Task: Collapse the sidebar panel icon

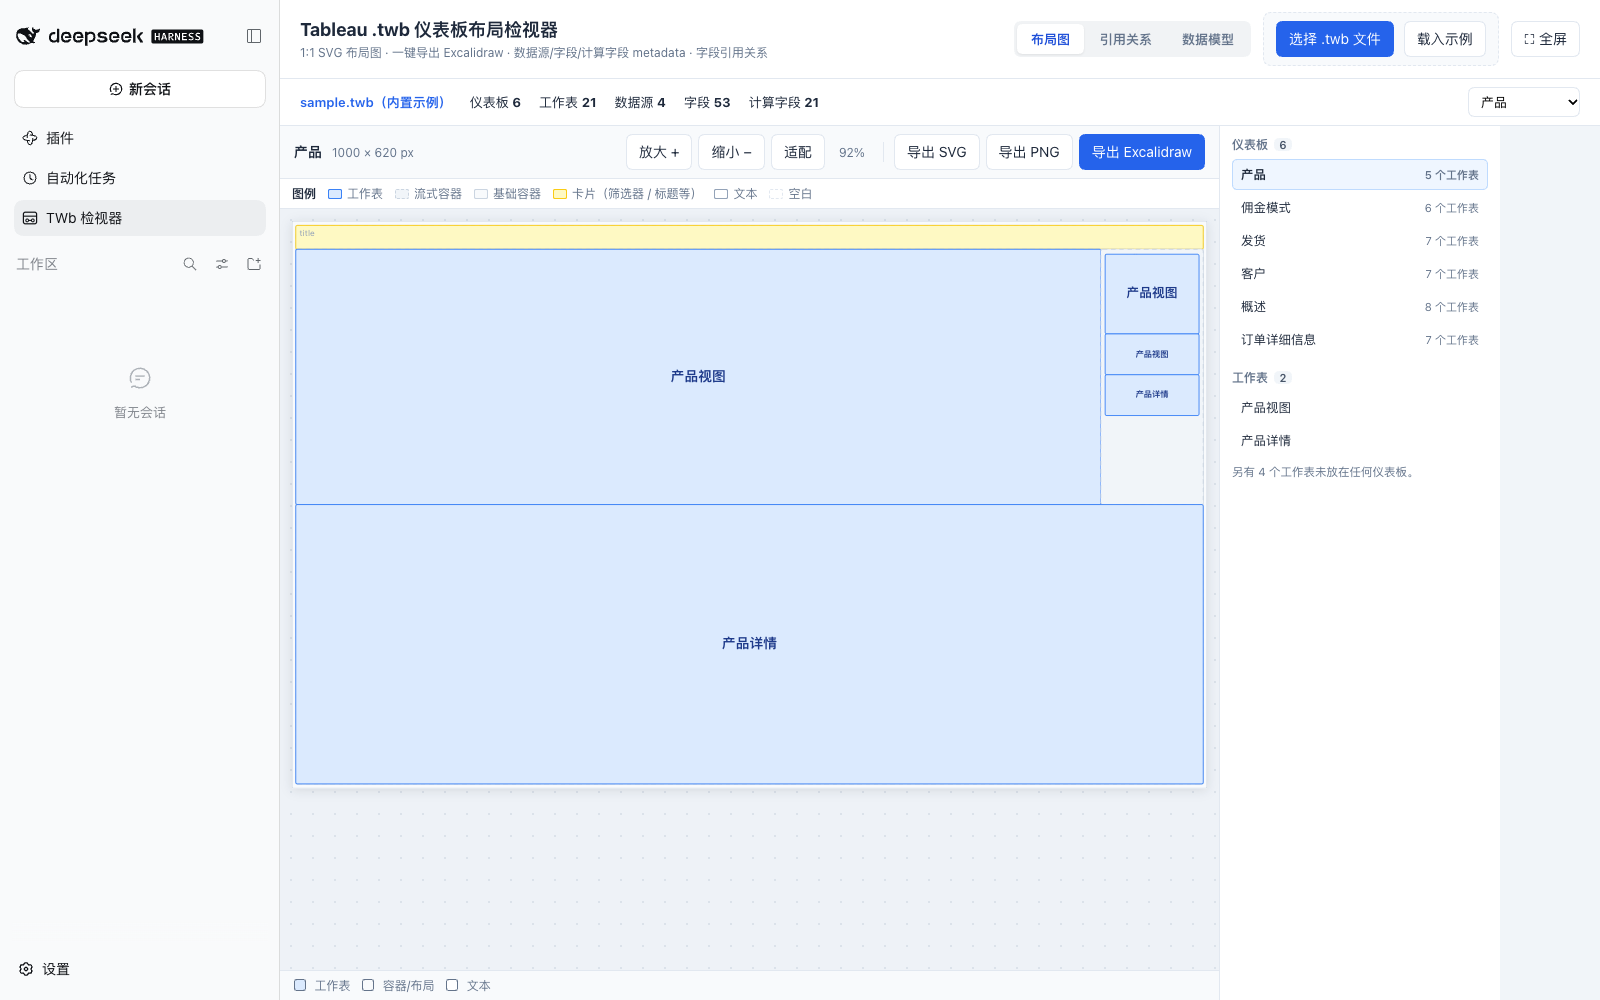Action: tap(254, 36)
